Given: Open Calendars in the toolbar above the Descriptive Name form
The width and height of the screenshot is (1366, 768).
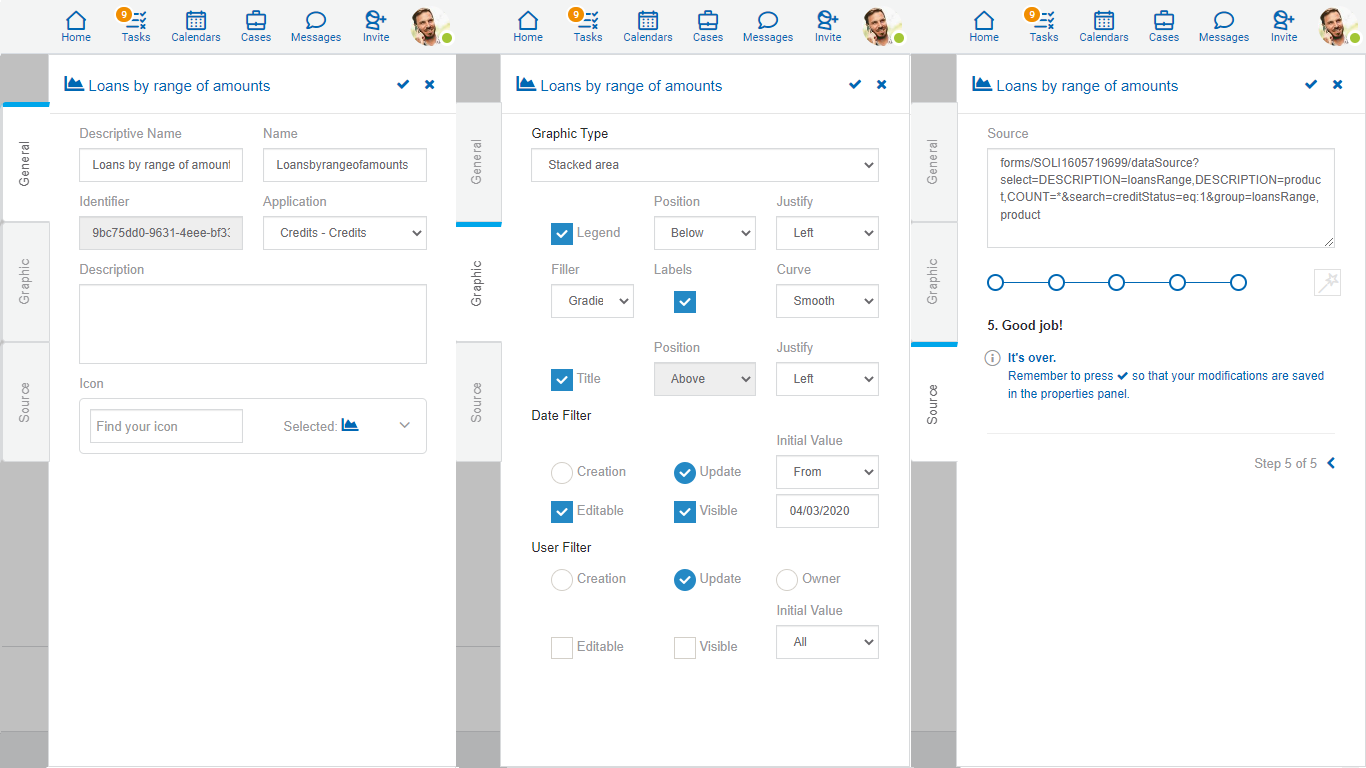Looking at the screenshot, I should coord(196,26).
